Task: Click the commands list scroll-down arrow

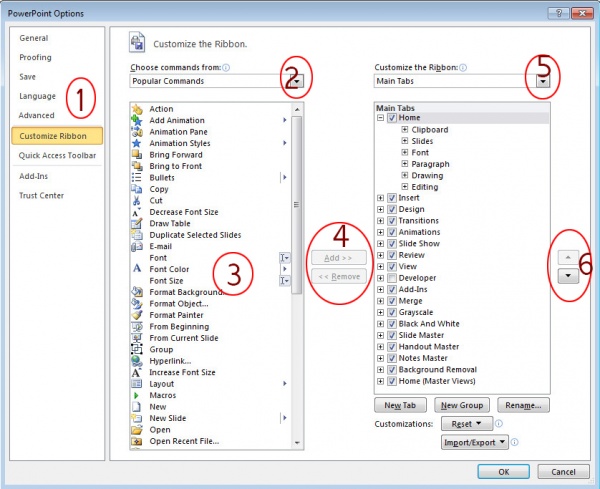Action: tap(297, 443)
